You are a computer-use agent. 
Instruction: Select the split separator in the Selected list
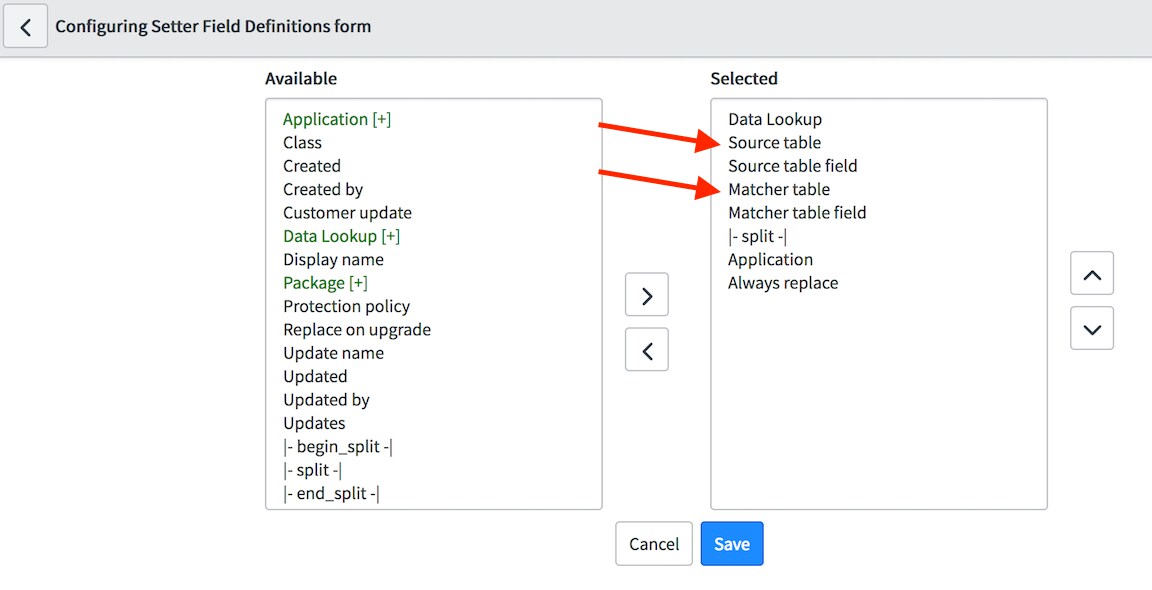point(757,237)
